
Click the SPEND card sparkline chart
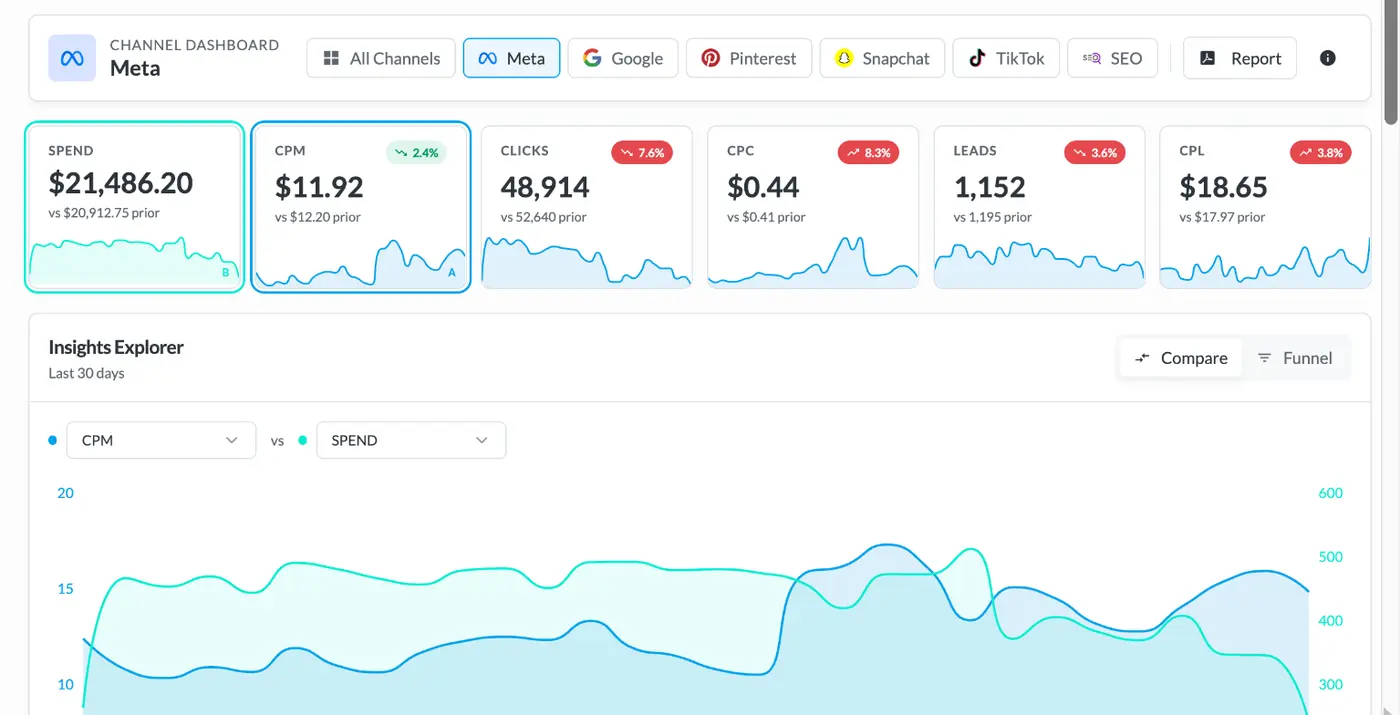pos(135,263)
